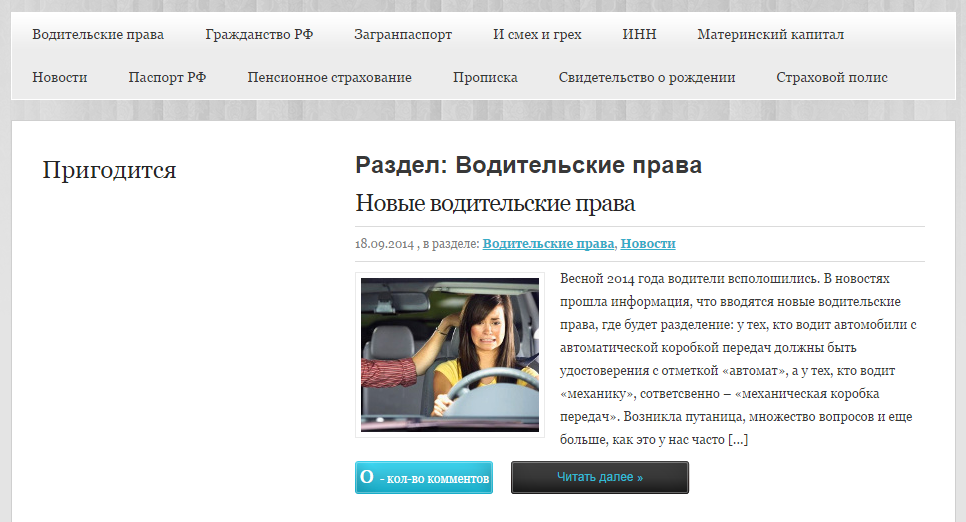The image size is (966, 522).
Task: Go to Прописка section
Action: (485, 78)
